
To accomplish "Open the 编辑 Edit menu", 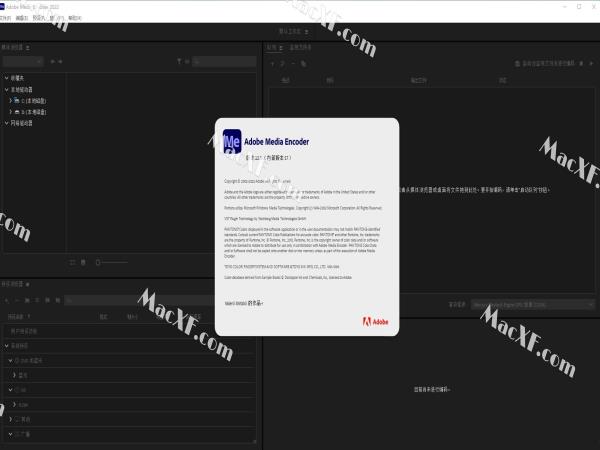I will (x=22, y=18).
